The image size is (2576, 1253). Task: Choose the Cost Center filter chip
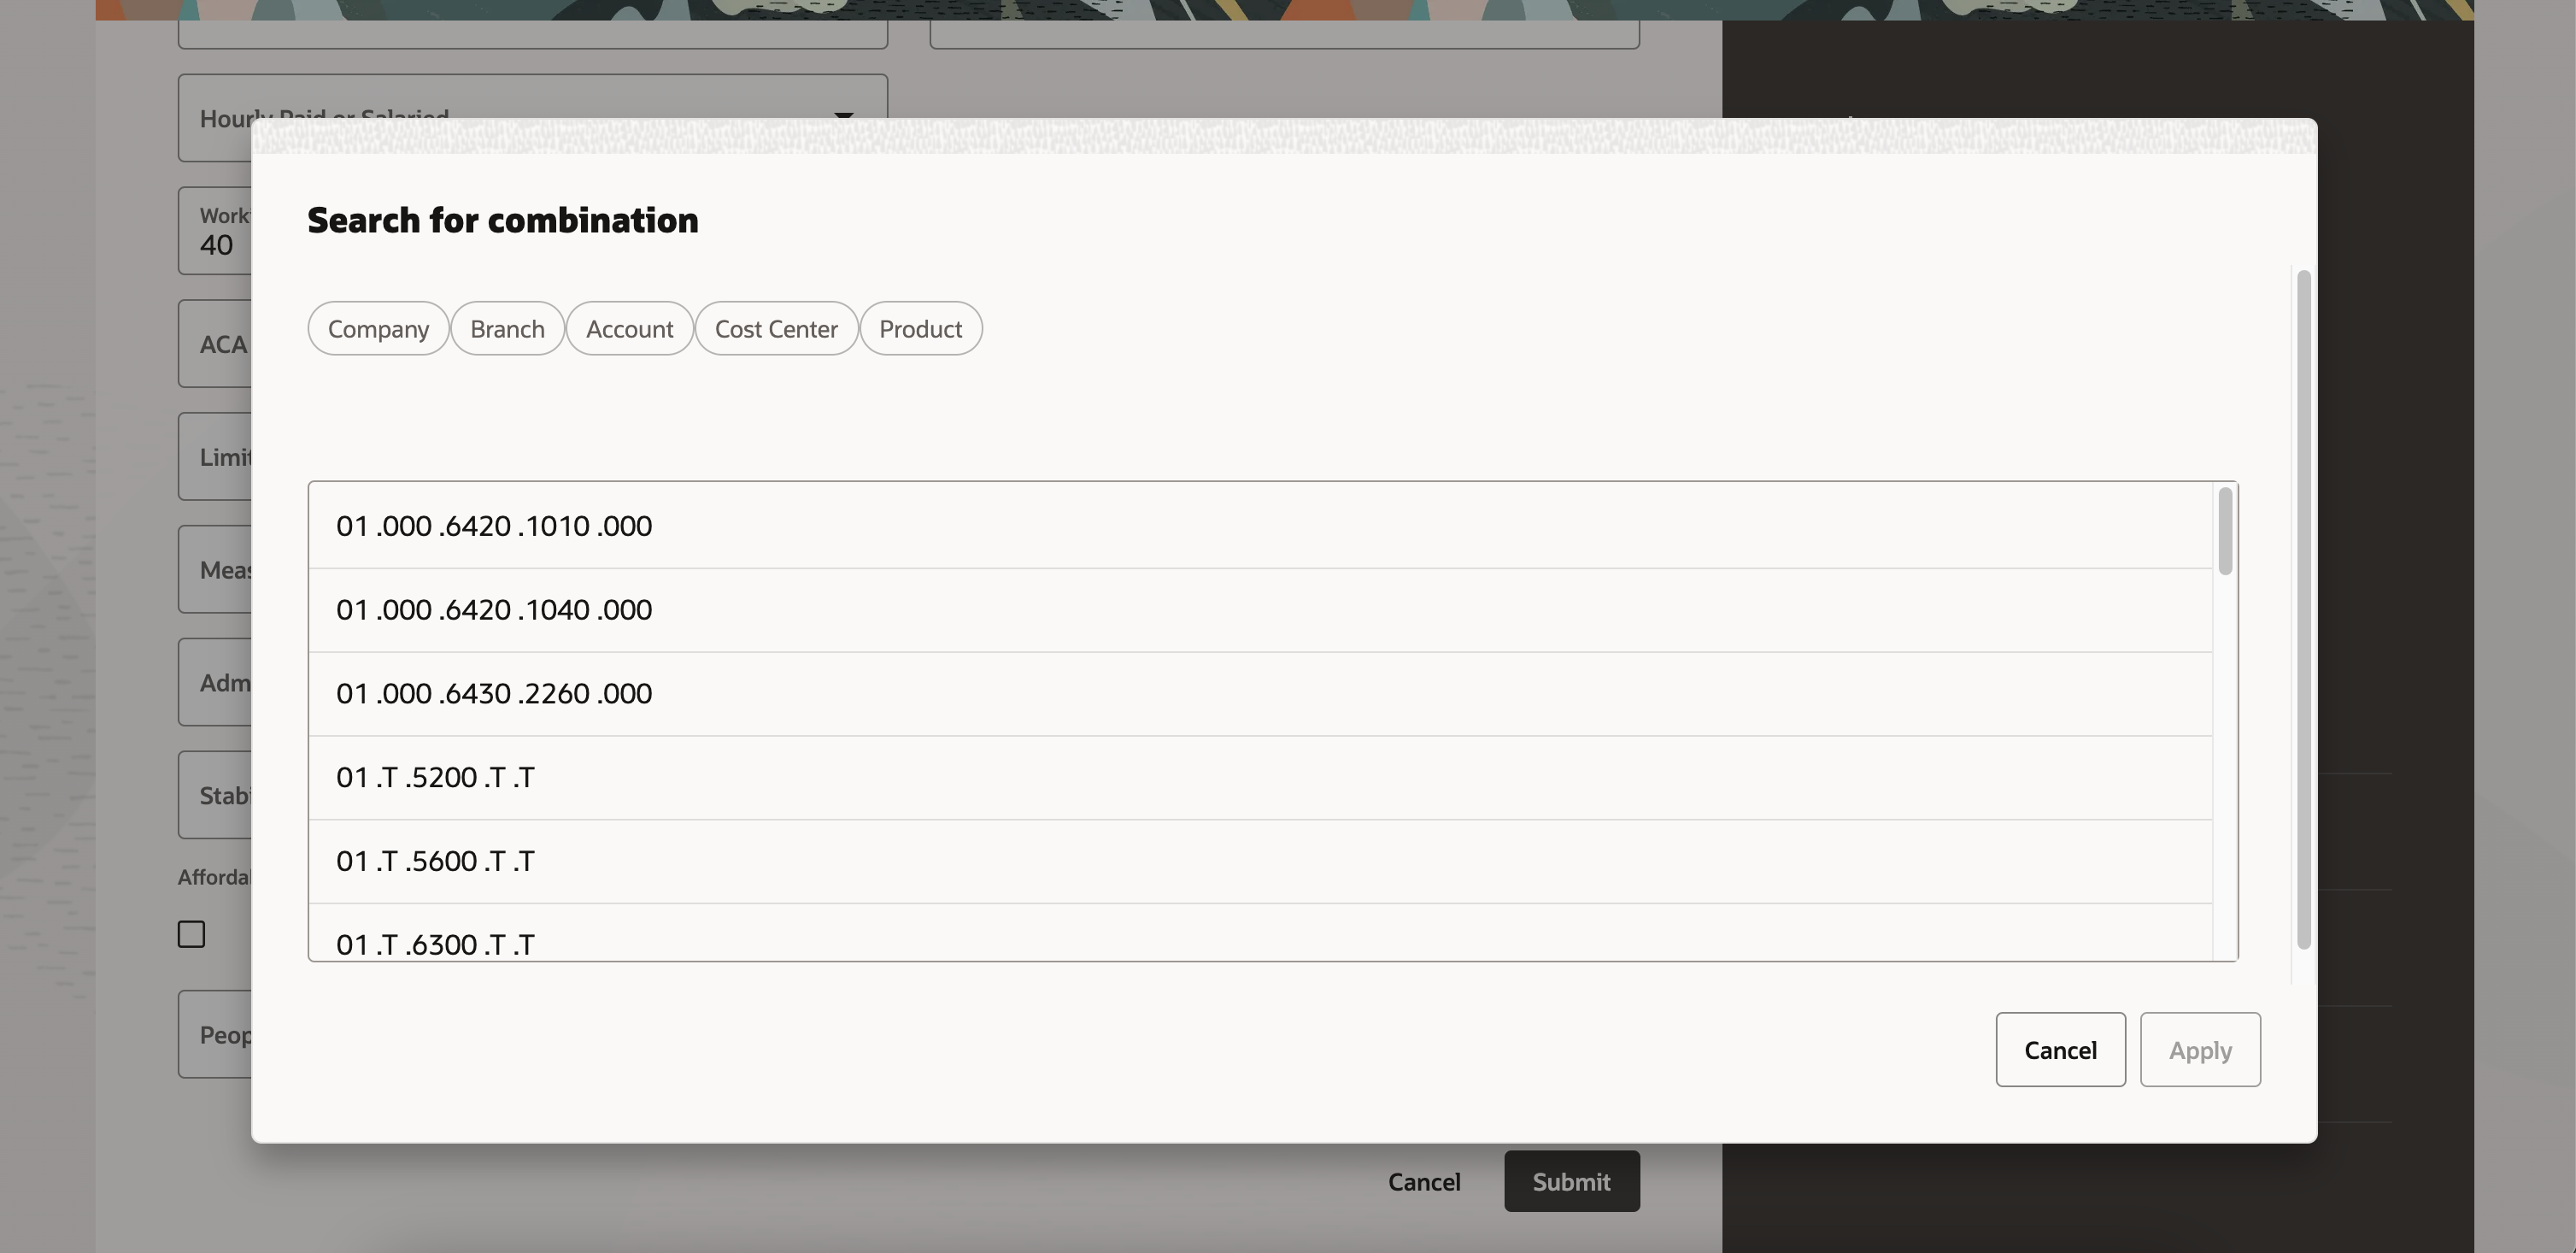(x=776, y=329)
